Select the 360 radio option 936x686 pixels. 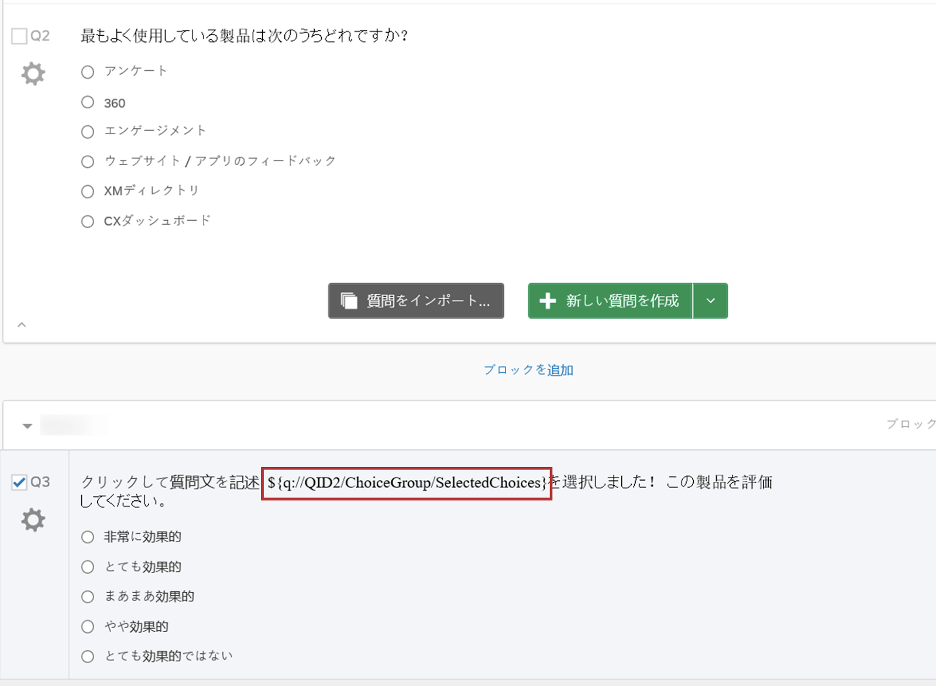[x=88, y=102]
